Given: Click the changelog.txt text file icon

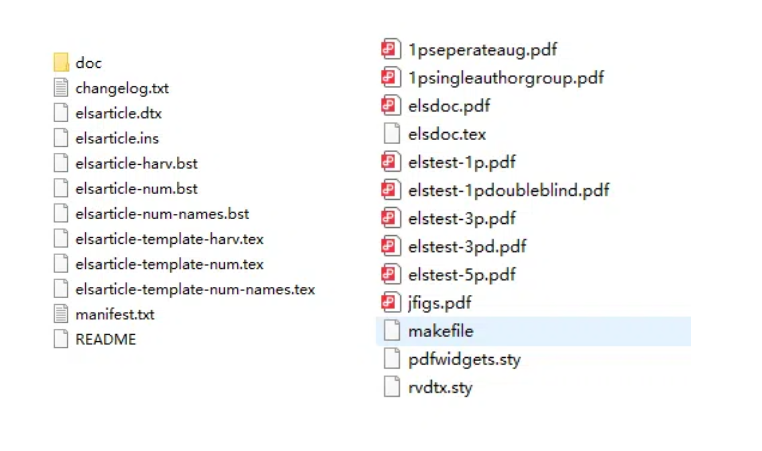Looking at the screenshot, I should pos(61,88).
